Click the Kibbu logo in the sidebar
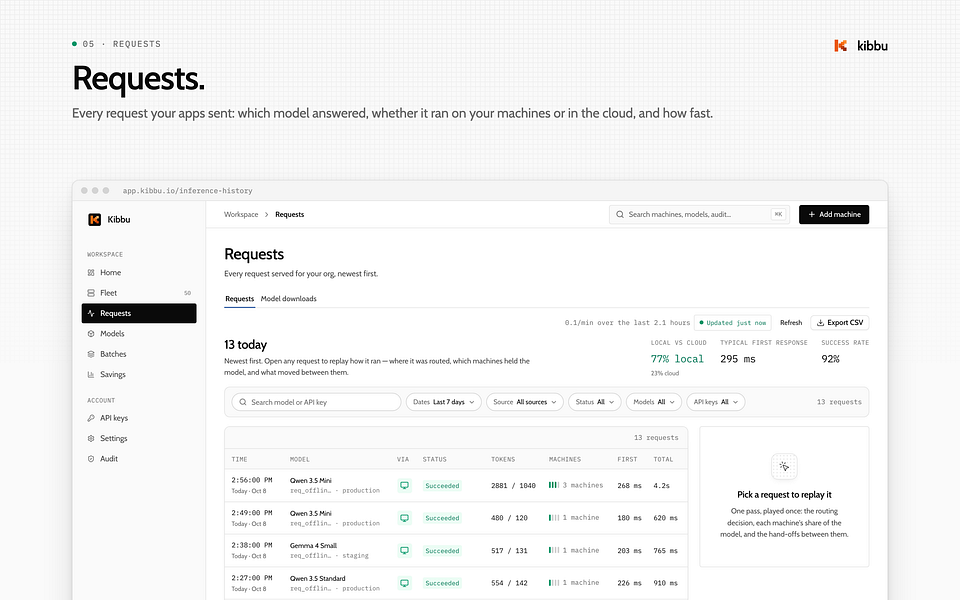The height and width of the screenshot is (600, 960). 94,219
